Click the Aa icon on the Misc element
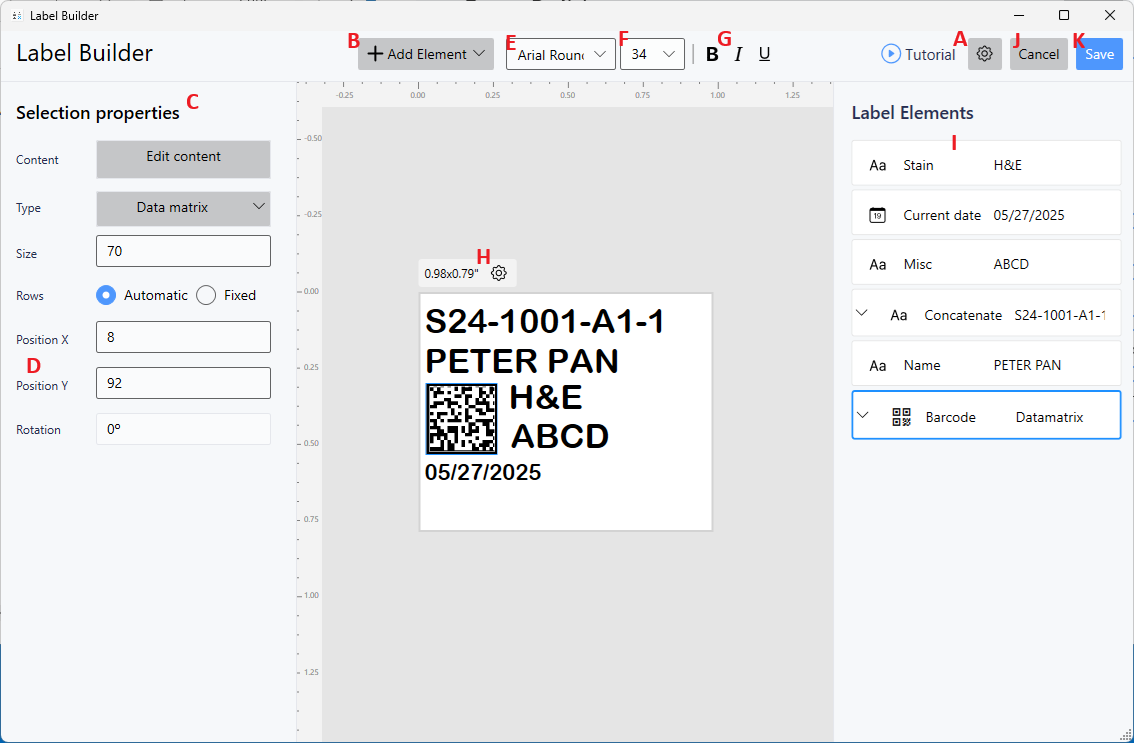 click(877, 264)
